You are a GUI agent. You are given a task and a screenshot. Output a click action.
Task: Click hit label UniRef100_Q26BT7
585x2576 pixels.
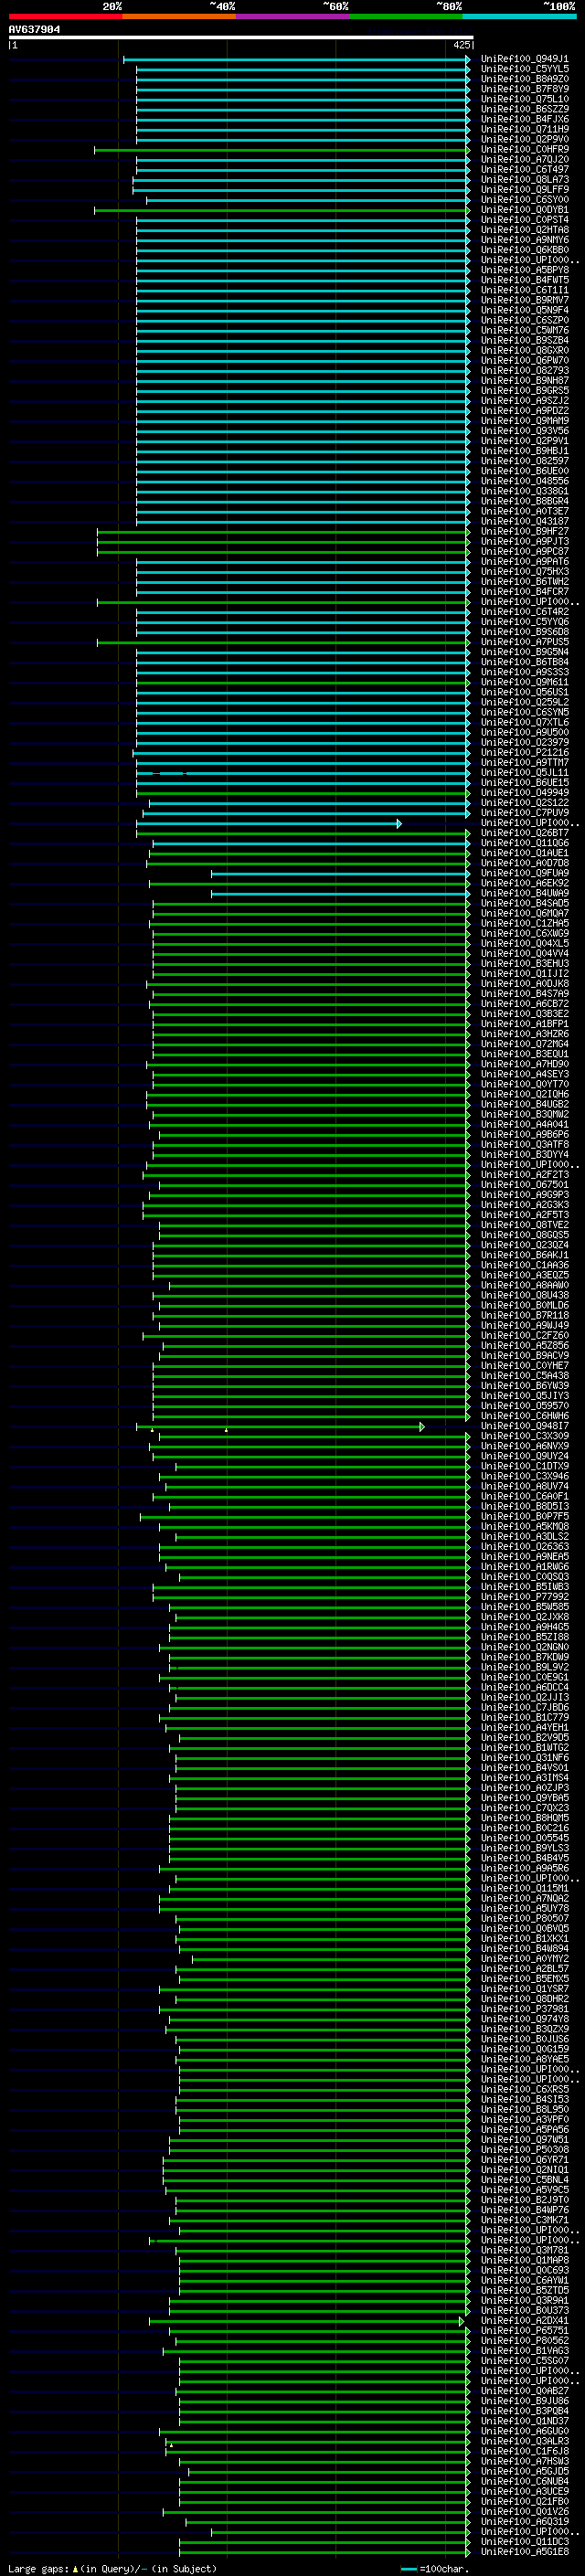[x=525, y=833]
